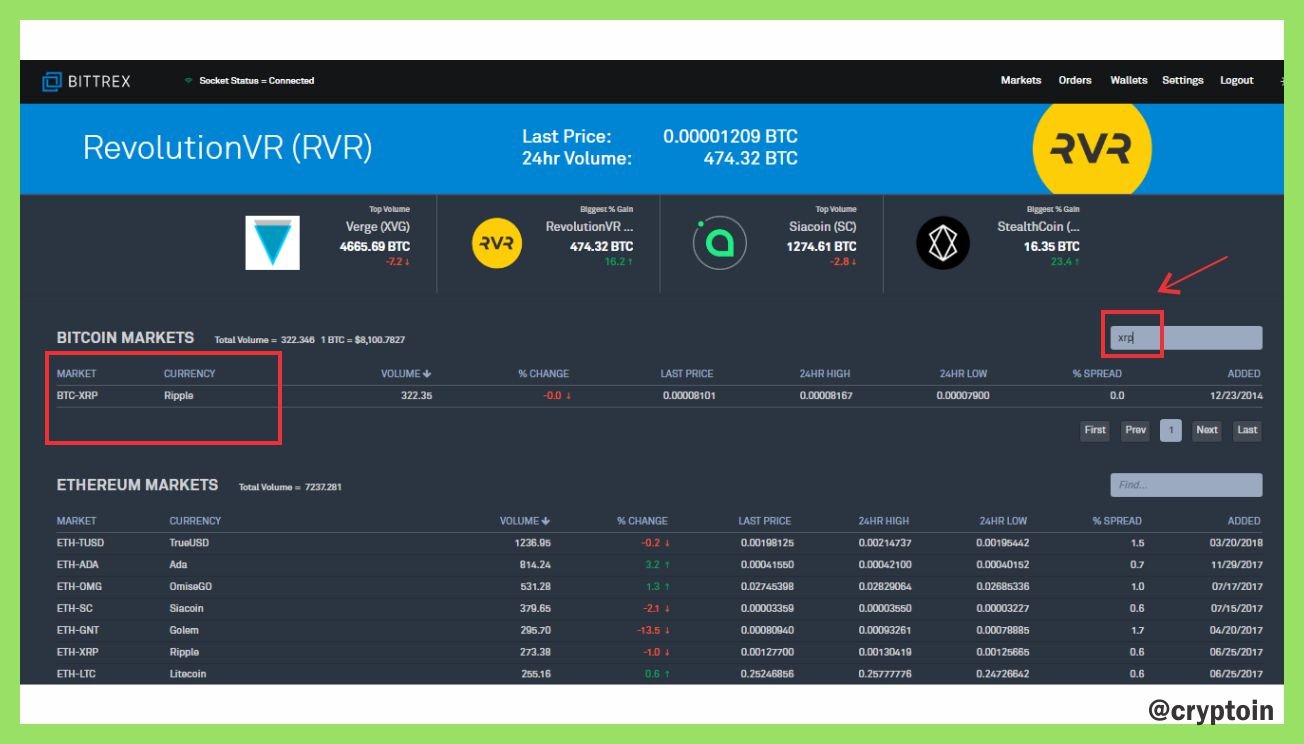Open the ETH-GNT market

click(x=78, y=631)
